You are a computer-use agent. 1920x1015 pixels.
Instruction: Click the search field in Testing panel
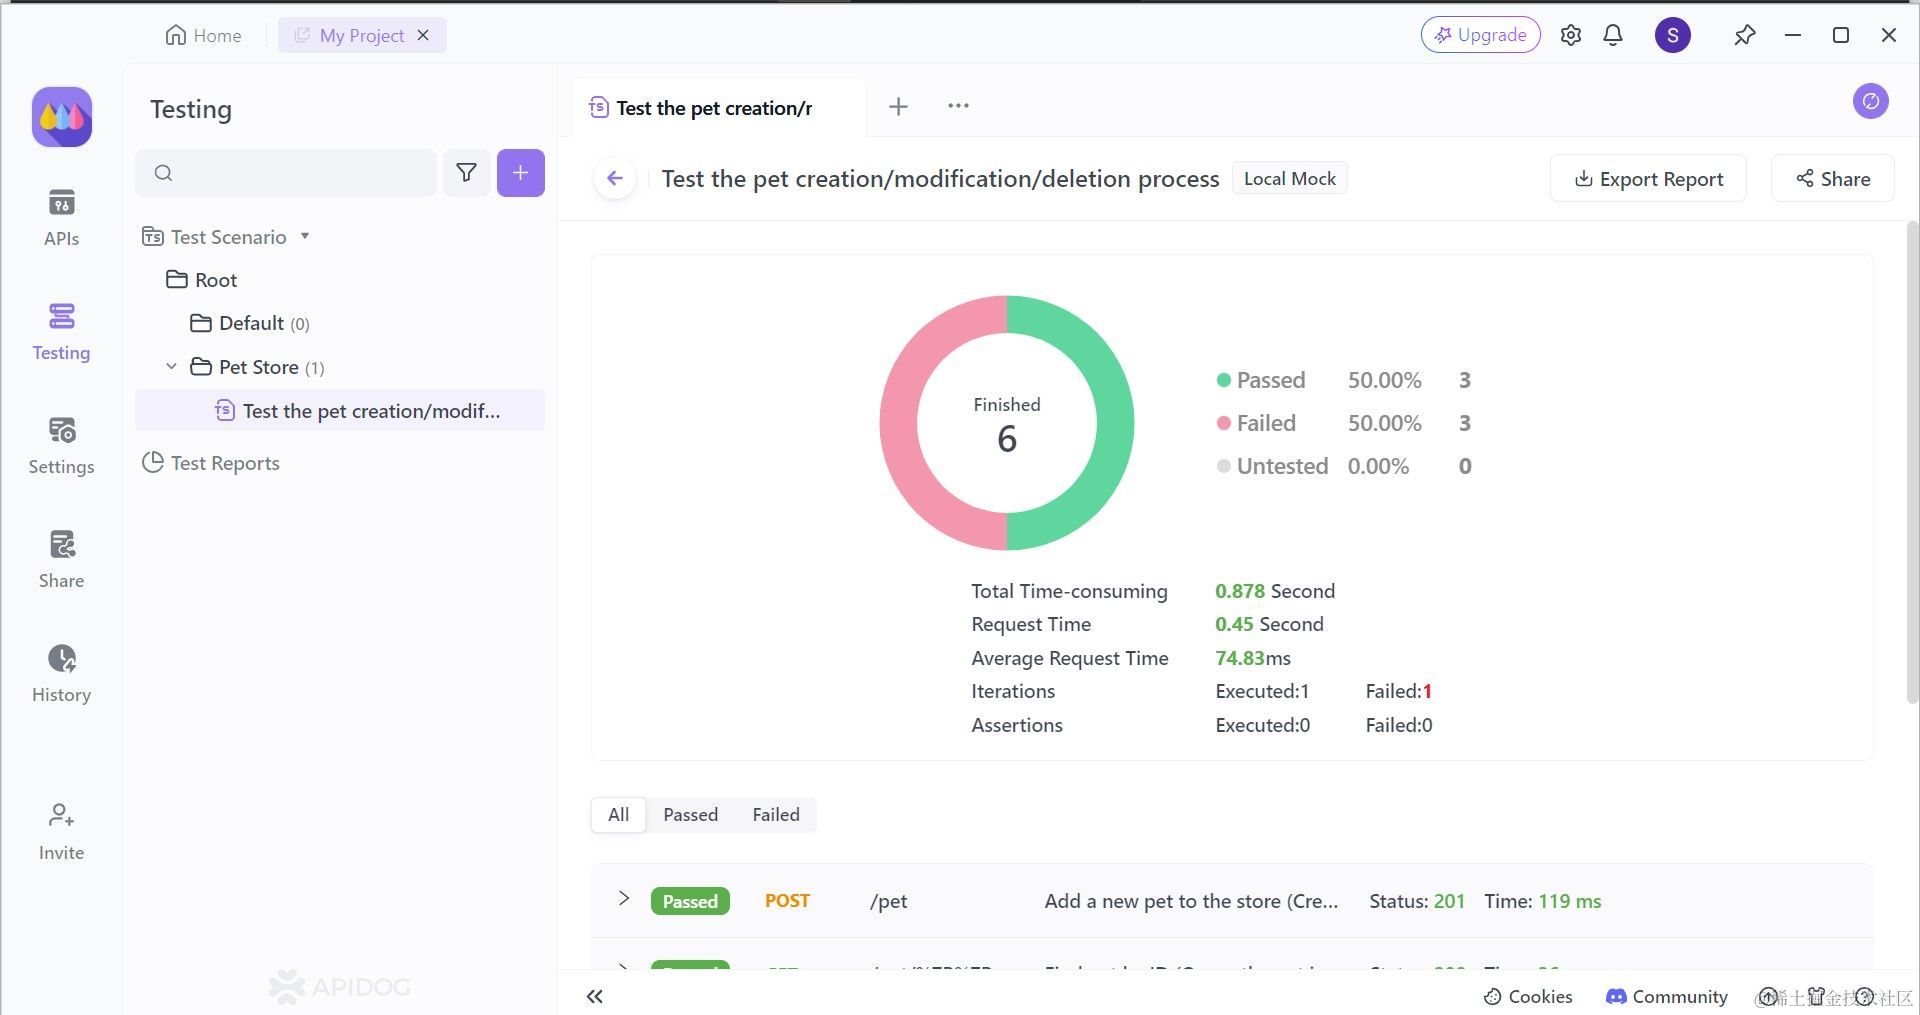tap(286, 173)
